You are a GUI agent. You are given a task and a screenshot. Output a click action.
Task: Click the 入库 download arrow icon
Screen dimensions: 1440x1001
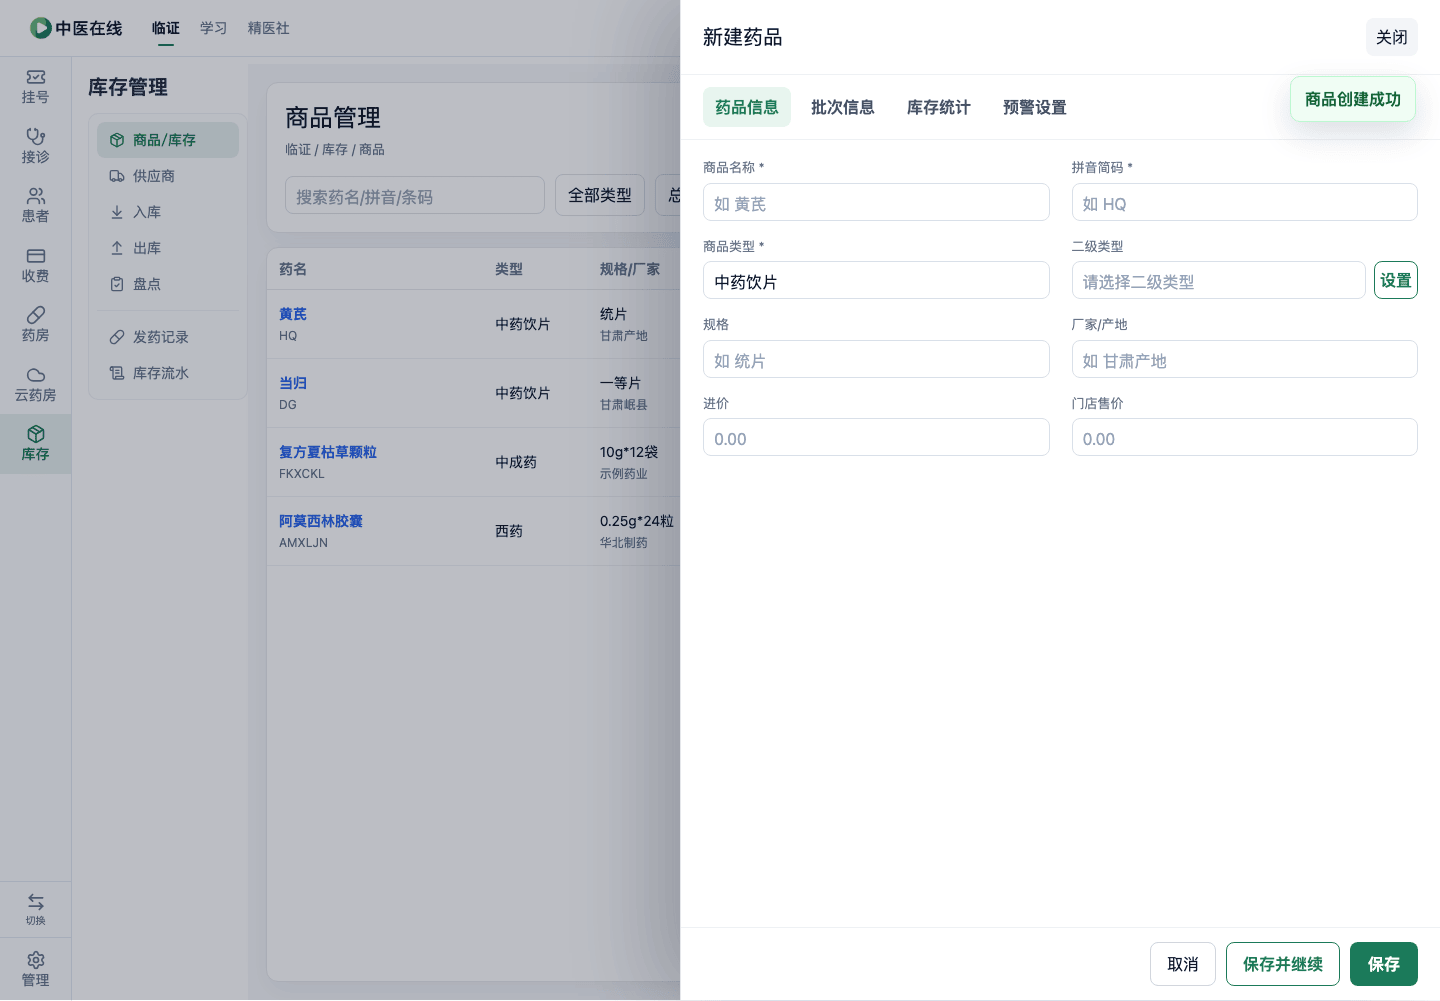(117, 212)
